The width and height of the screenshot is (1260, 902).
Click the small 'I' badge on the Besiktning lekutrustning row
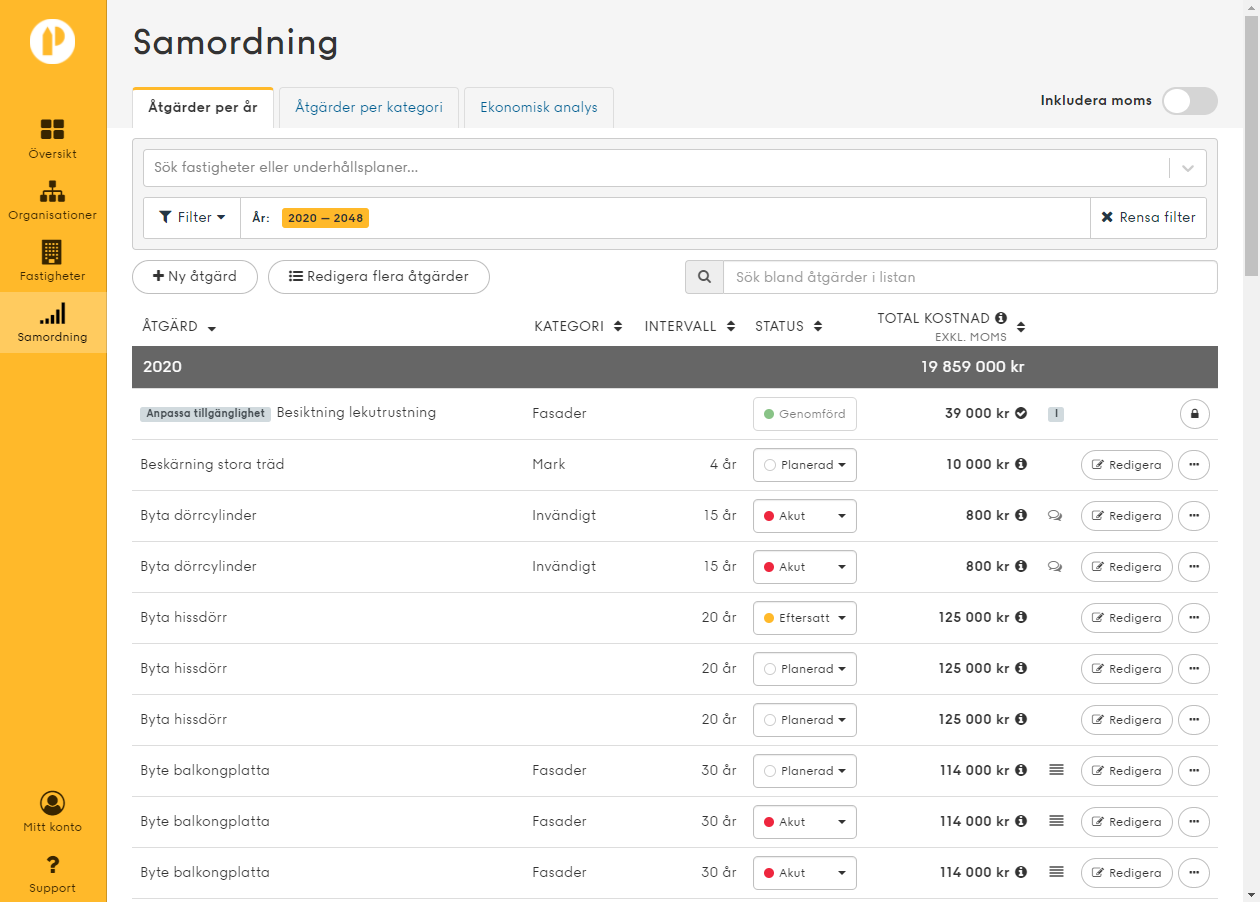(1056, 413)
